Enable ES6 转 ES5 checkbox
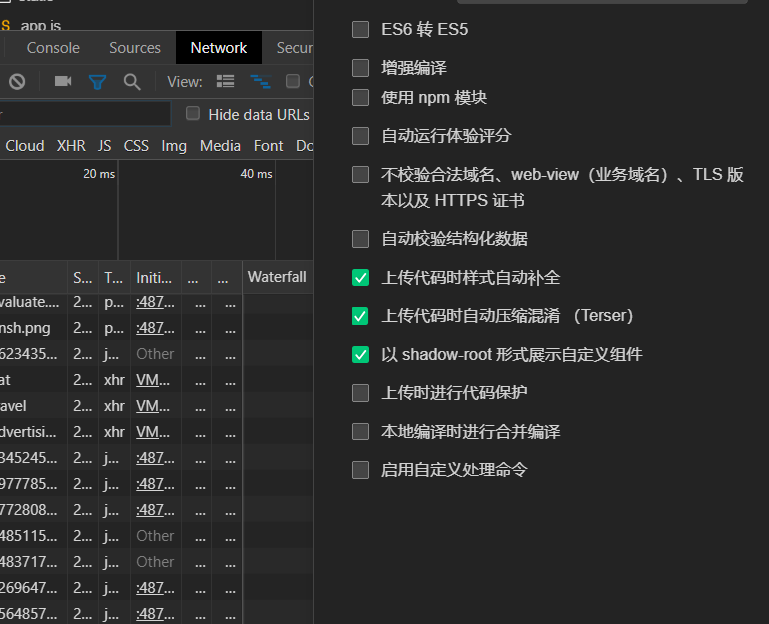This screenshot has width=769, height=624. point(360,29)
